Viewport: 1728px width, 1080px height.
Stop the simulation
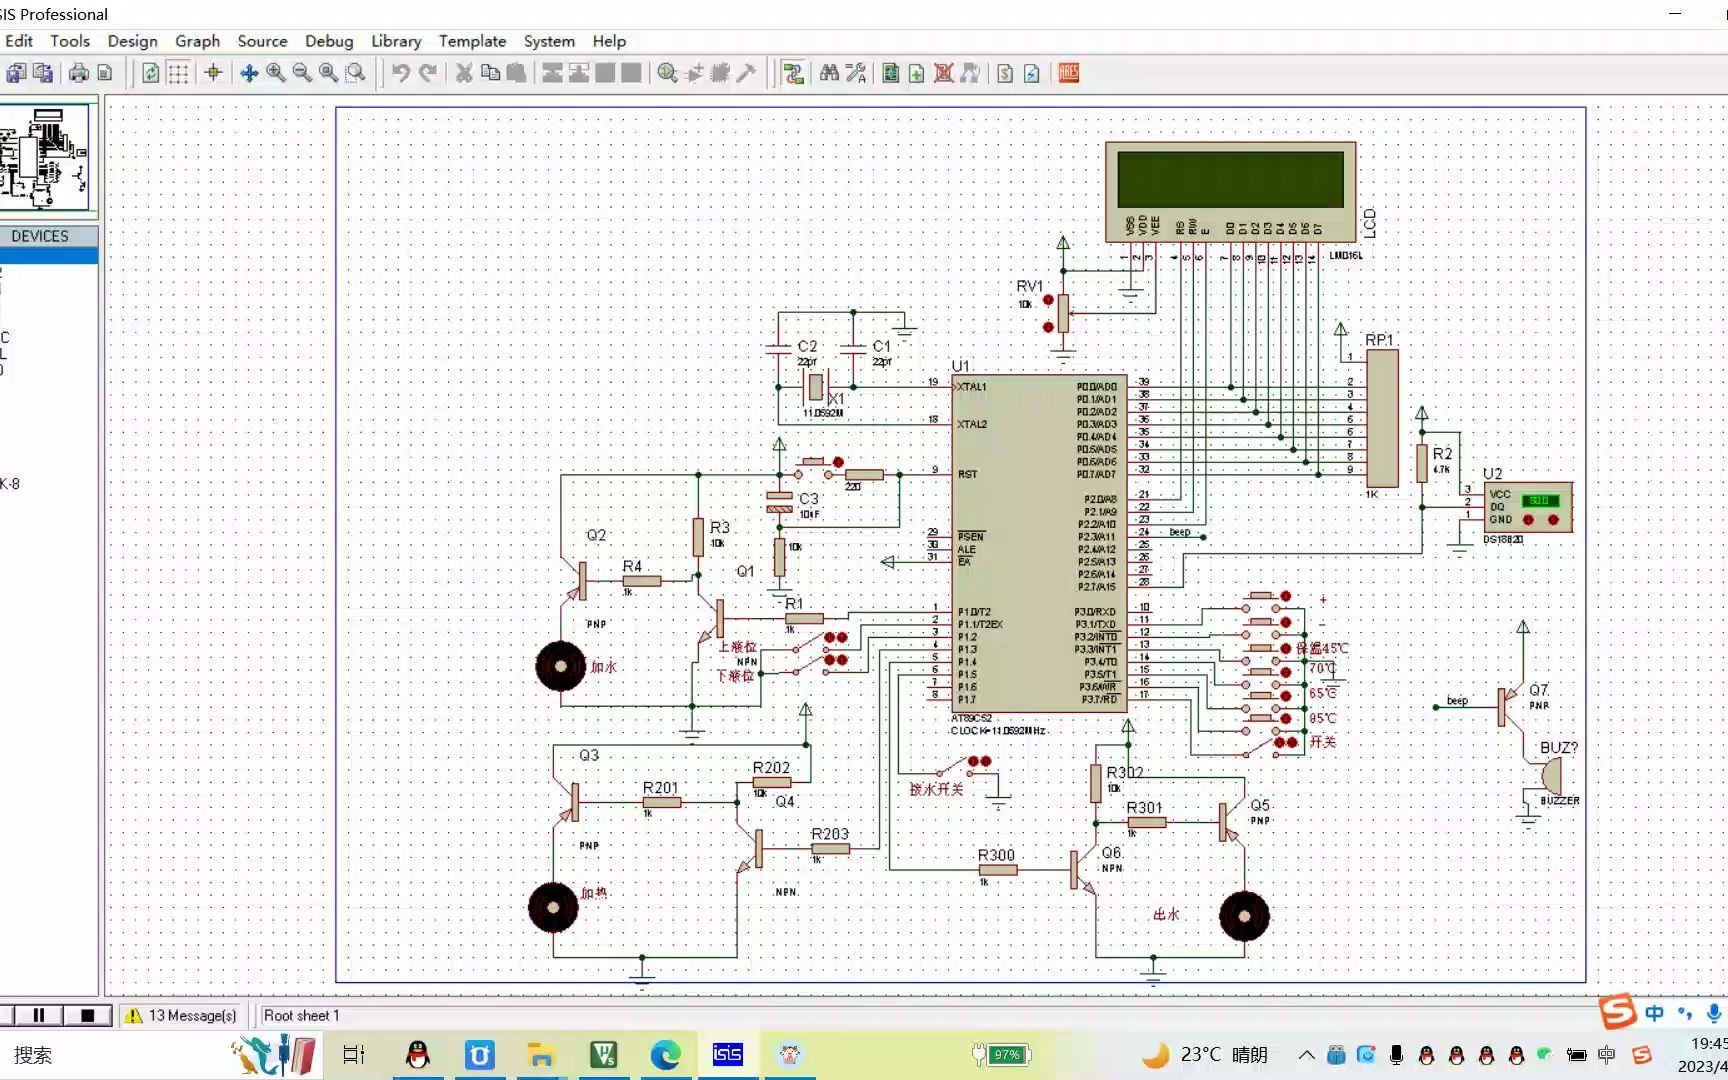tap(87, 1015)
